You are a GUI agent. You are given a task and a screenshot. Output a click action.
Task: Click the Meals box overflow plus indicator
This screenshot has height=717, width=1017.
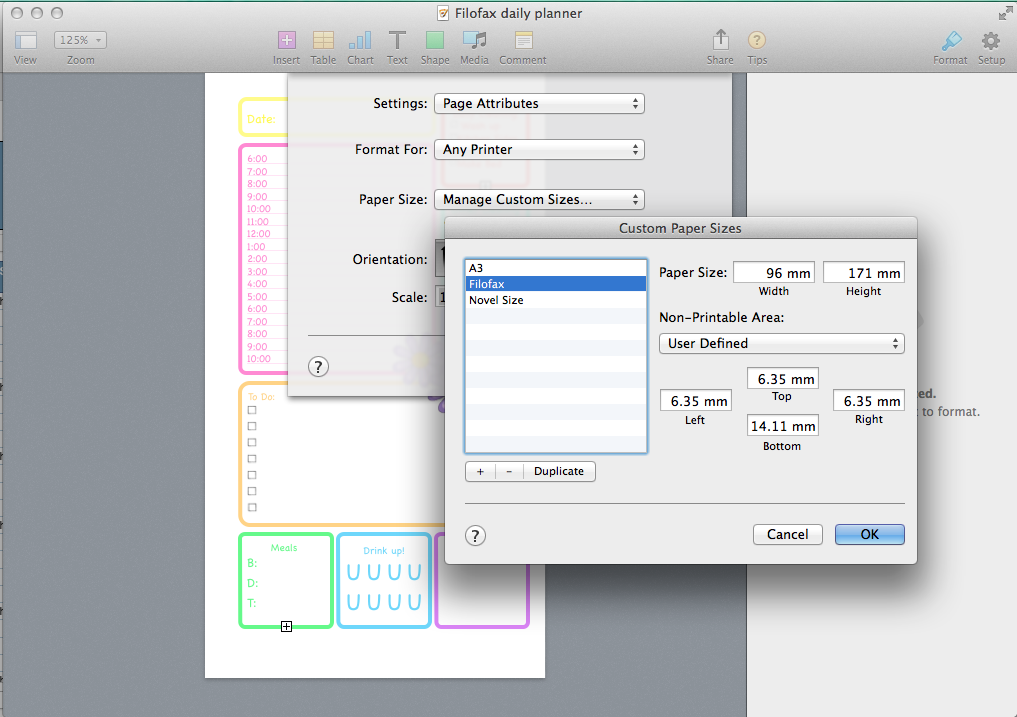pyautogui.click(x=287, y=626)
